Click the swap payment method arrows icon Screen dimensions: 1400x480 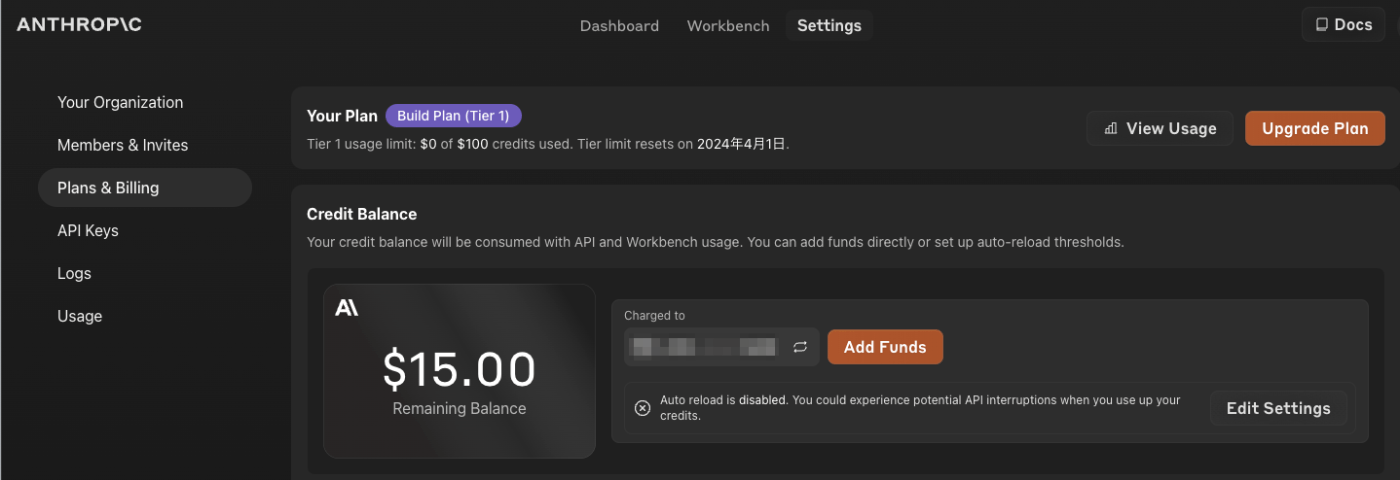800,347
